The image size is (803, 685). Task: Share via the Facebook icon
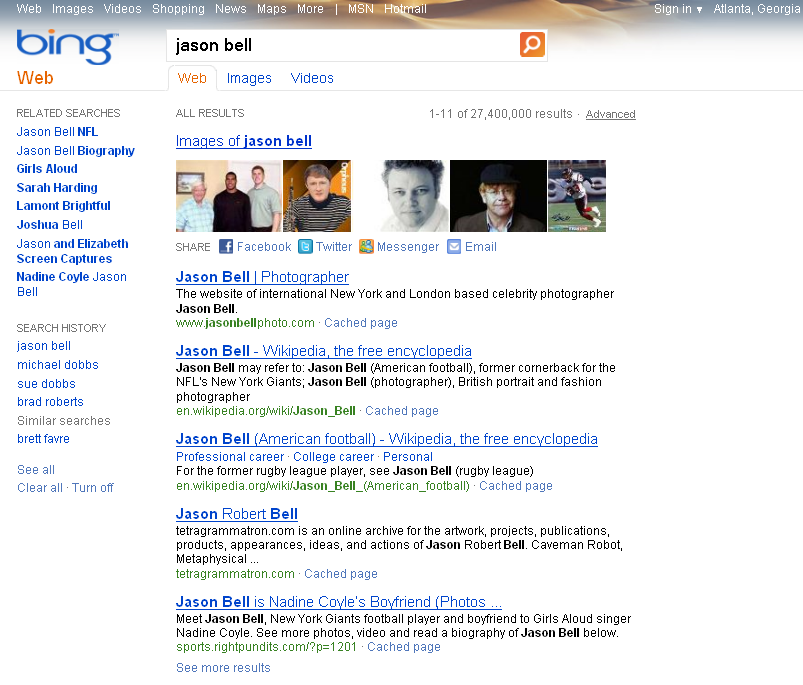226,247
